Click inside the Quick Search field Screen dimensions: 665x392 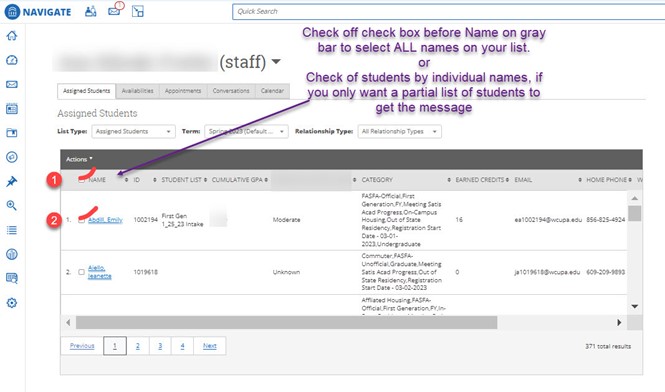click(449, 11)
